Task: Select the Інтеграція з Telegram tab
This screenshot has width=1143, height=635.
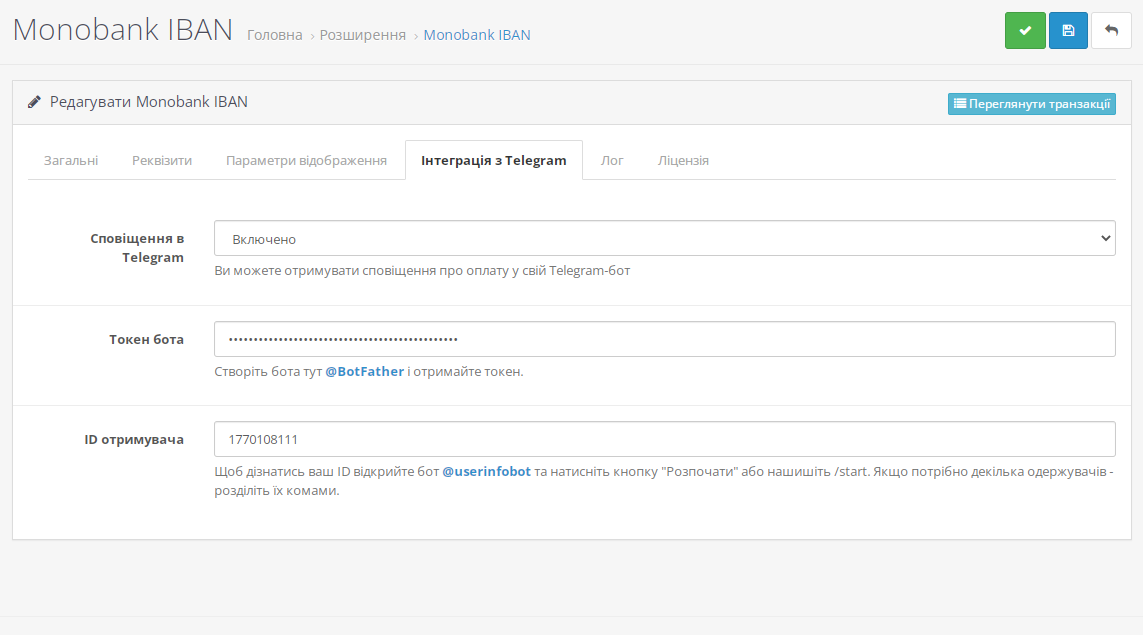Action: pyautogui.click(x=494, y=160)
